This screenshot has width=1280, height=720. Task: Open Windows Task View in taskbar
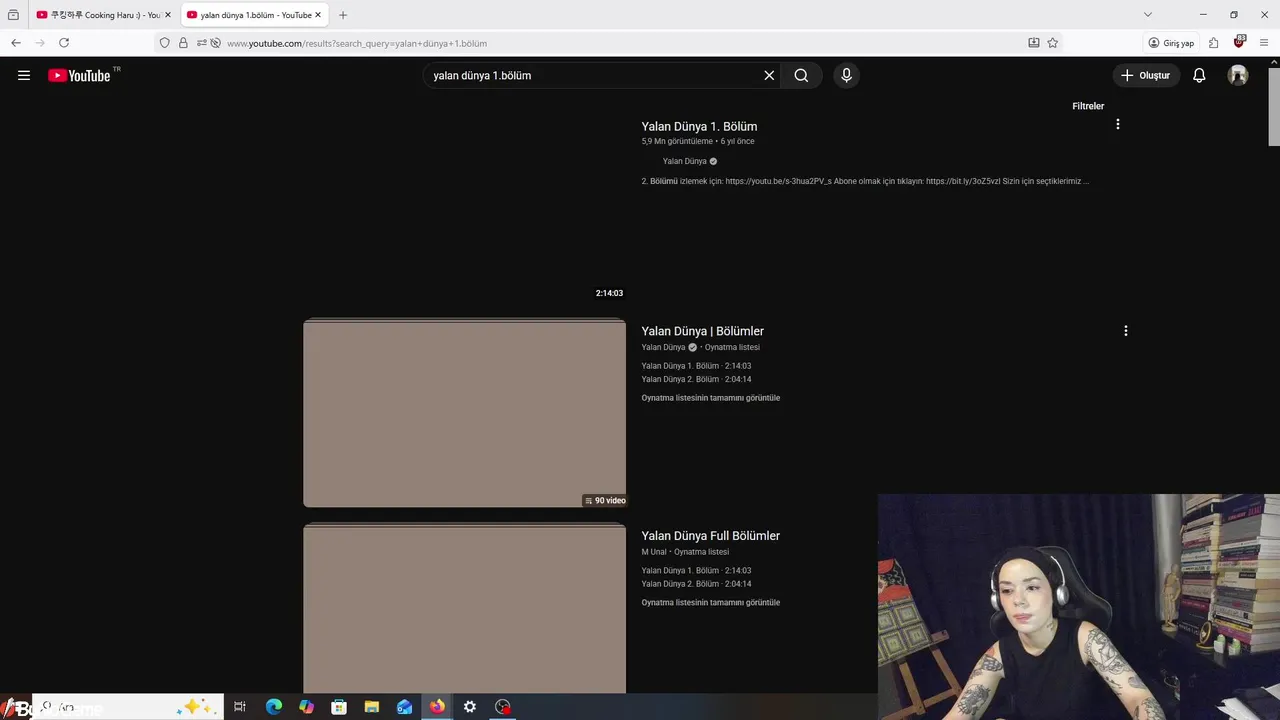pos(240,707)
